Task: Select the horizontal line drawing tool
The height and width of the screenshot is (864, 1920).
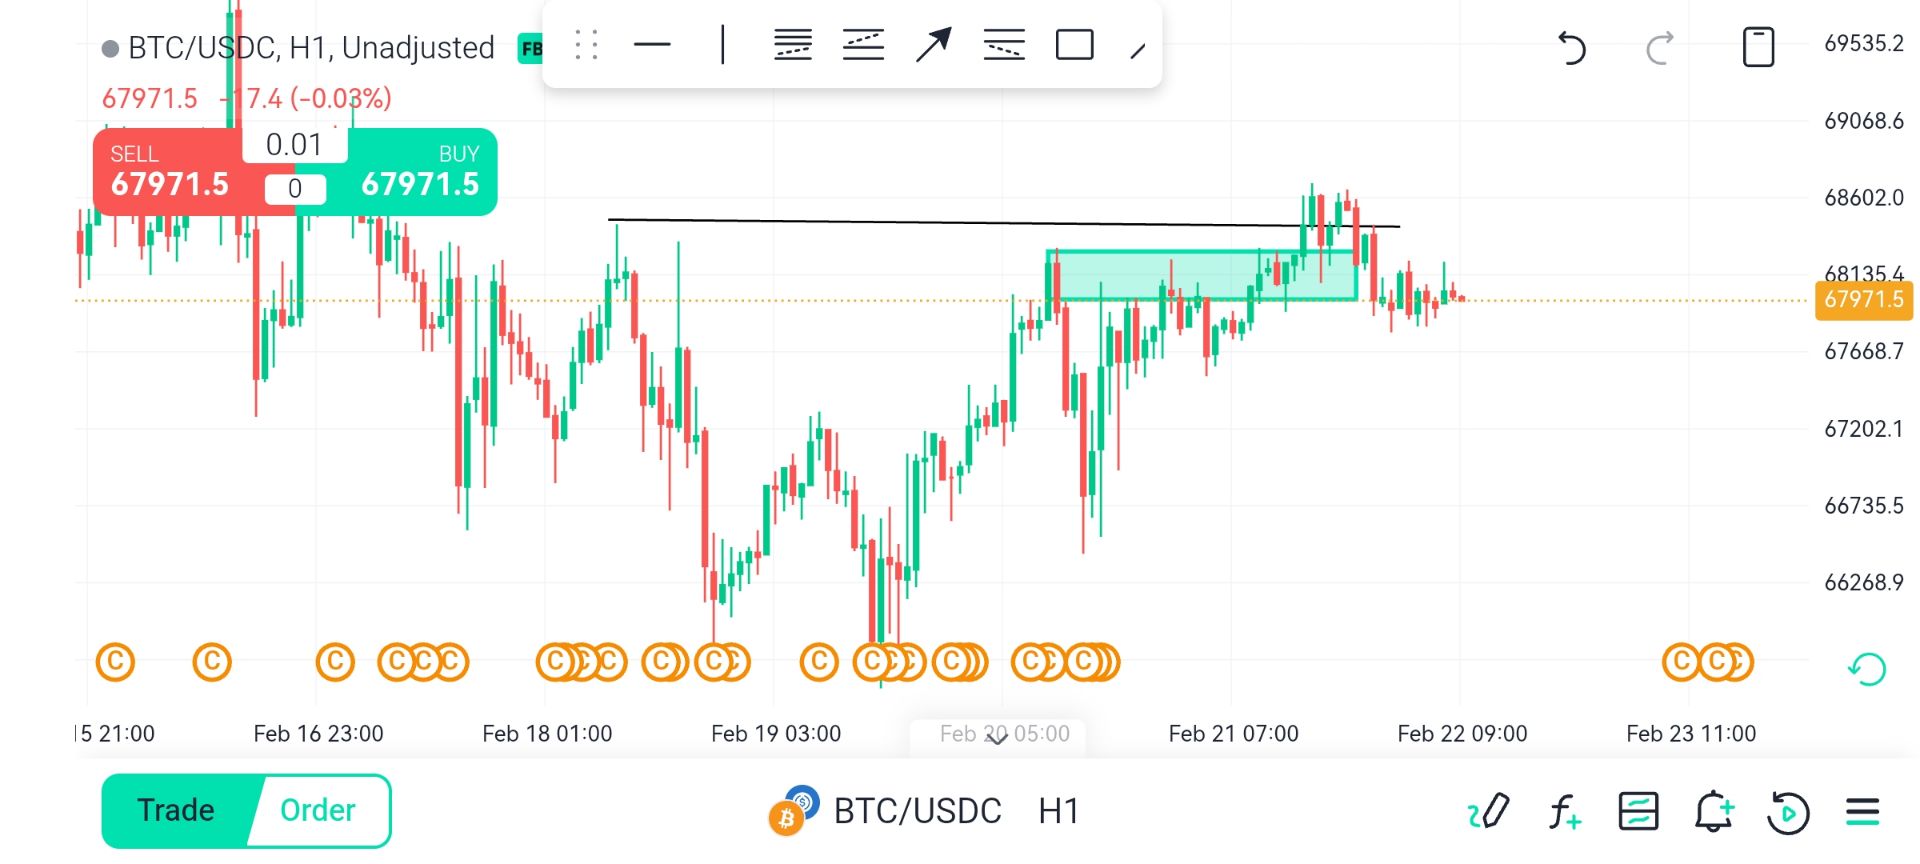Action: [x=652, y=45]
